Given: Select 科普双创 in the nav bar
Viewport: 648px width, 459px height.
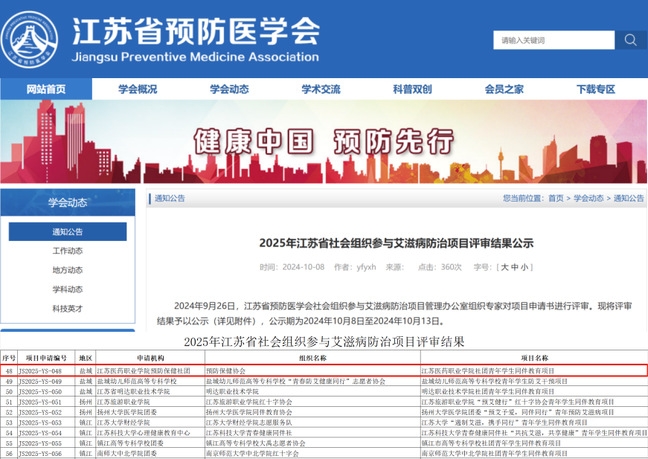Looking at the screenshot, I should pyautogui.click(x=412, y=89).
